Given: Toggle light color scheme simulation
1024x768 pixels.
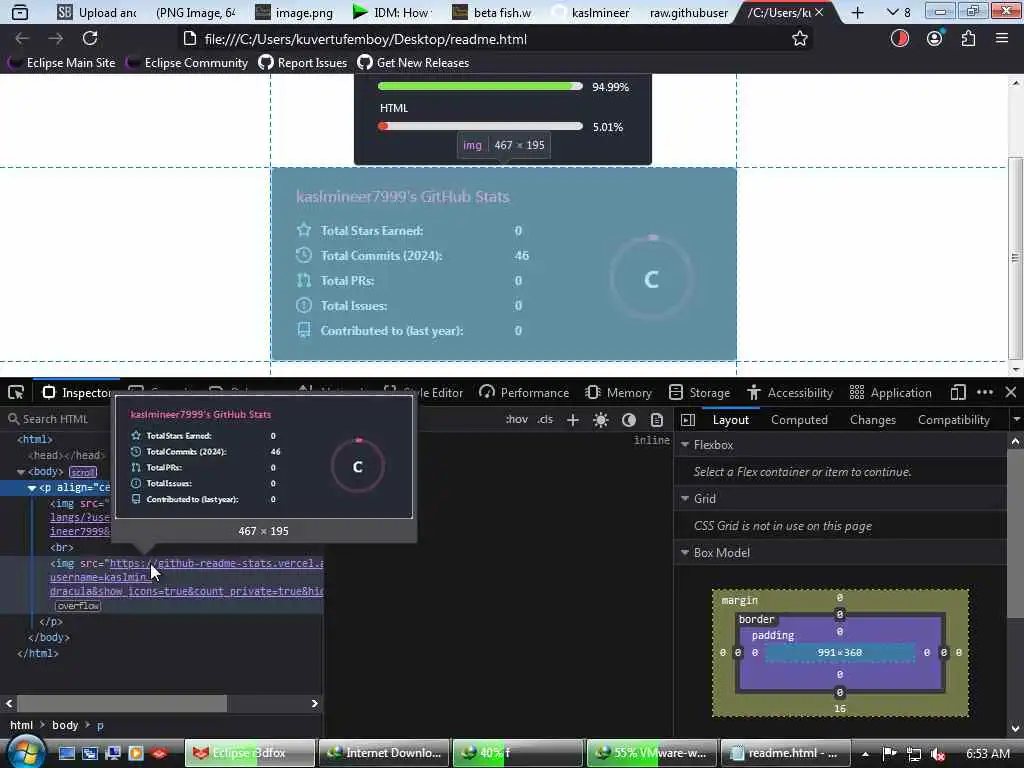Looking at the screenshot, I should click(x=601, y=420).
